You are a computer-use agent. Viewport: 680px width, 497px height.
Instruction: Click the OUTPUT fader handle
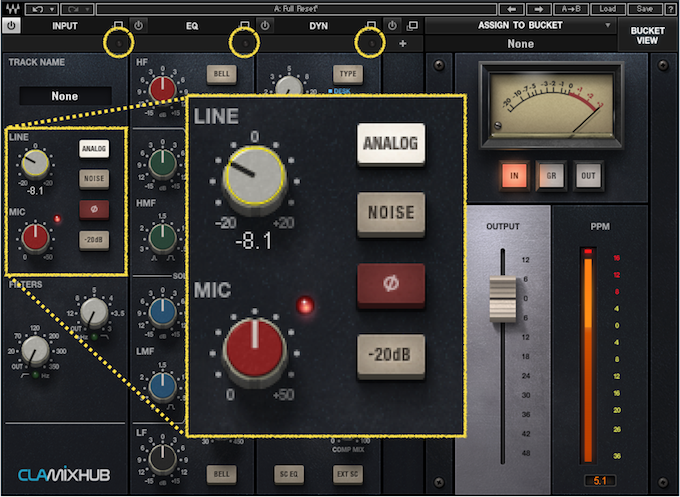click(x=503, y=299)
